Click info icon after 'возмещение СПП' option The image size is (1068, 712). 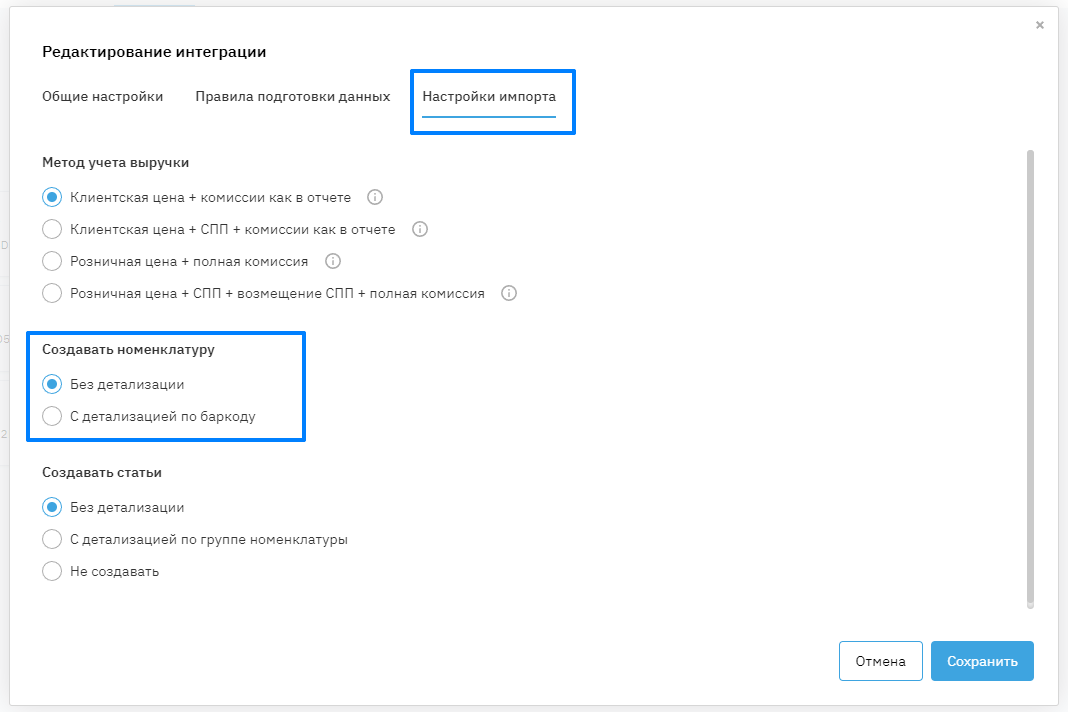point(509,294)
